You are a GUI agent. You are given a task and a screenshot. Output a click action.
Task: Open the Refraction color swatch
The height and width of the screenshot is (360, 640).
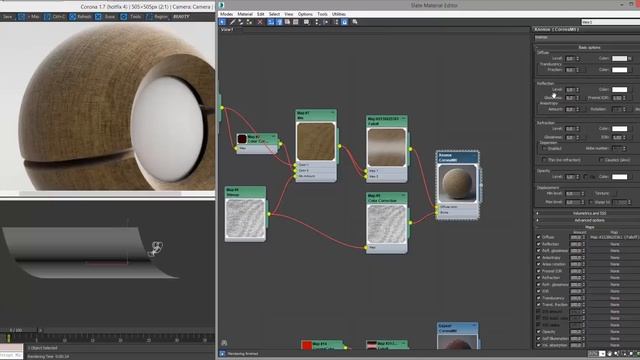coord(619,129)
